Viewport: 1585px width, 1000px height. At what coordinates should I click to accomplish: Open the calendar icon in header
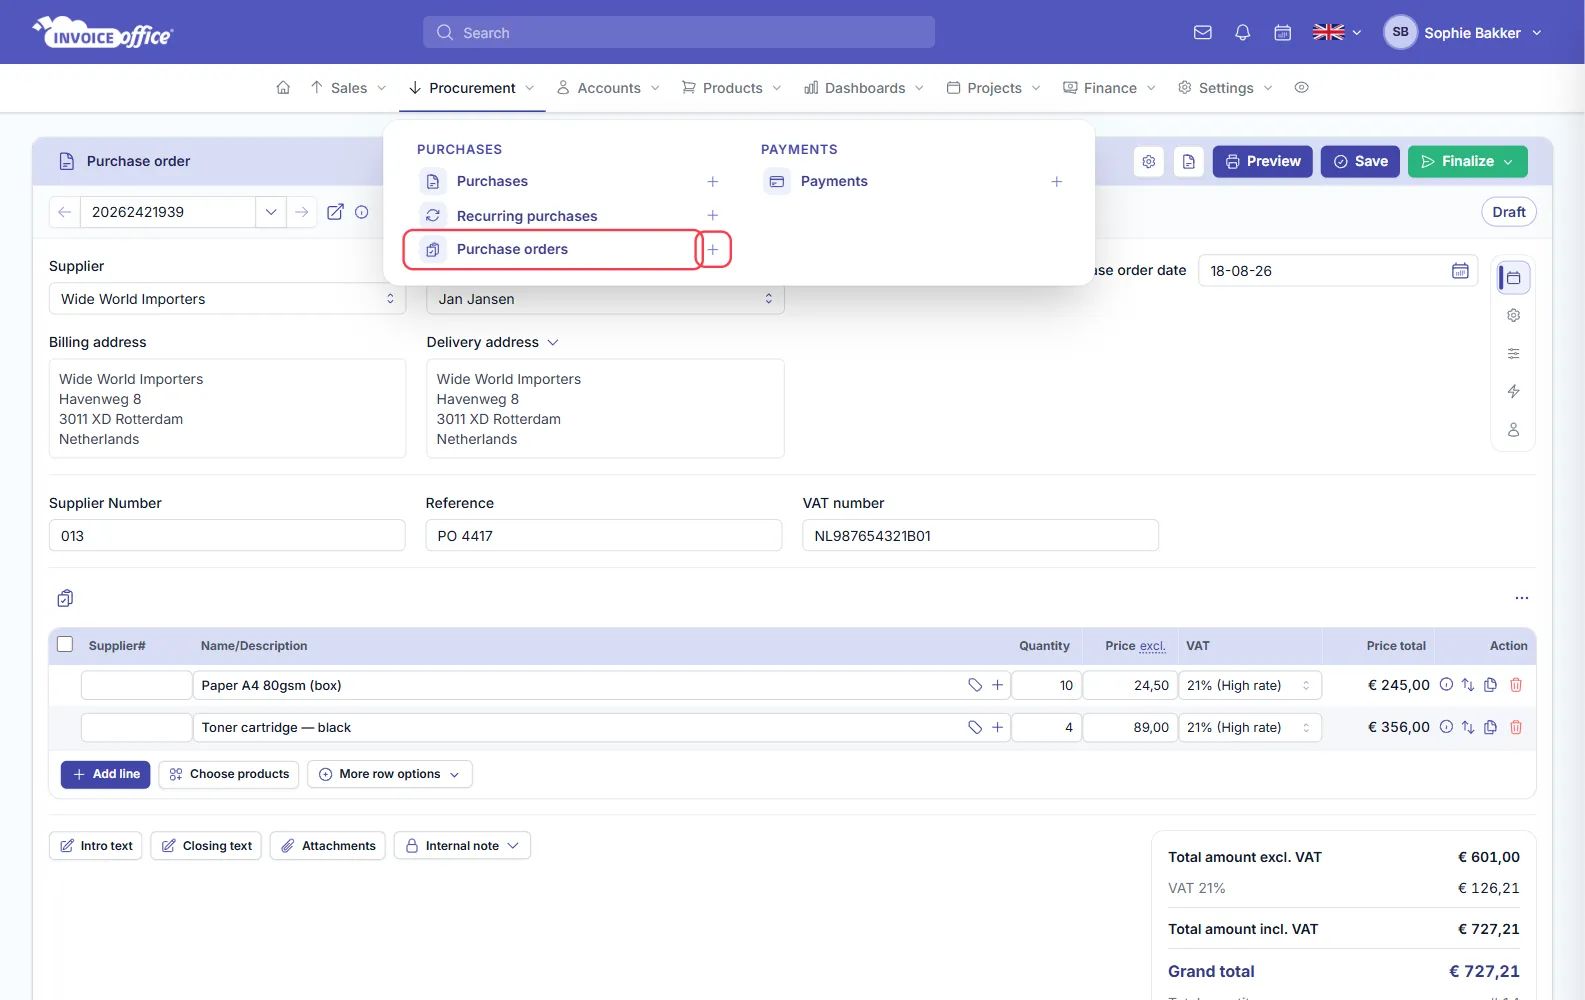pos(1283,33)
